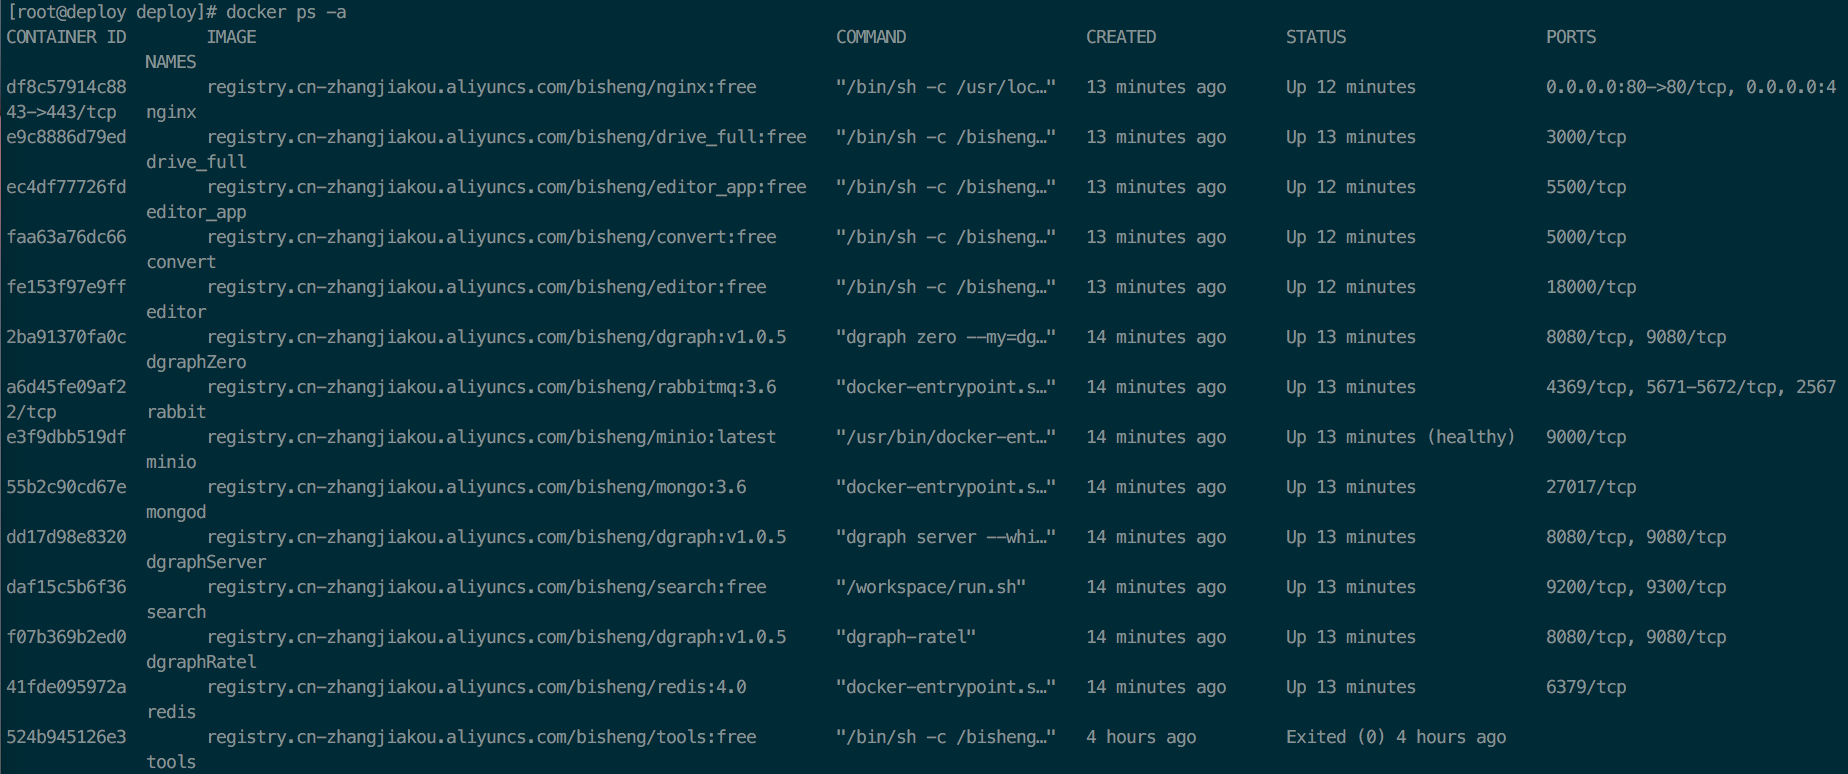Click the 'Up 13 minutes (healthy)' status

[x=1401, y=437]
